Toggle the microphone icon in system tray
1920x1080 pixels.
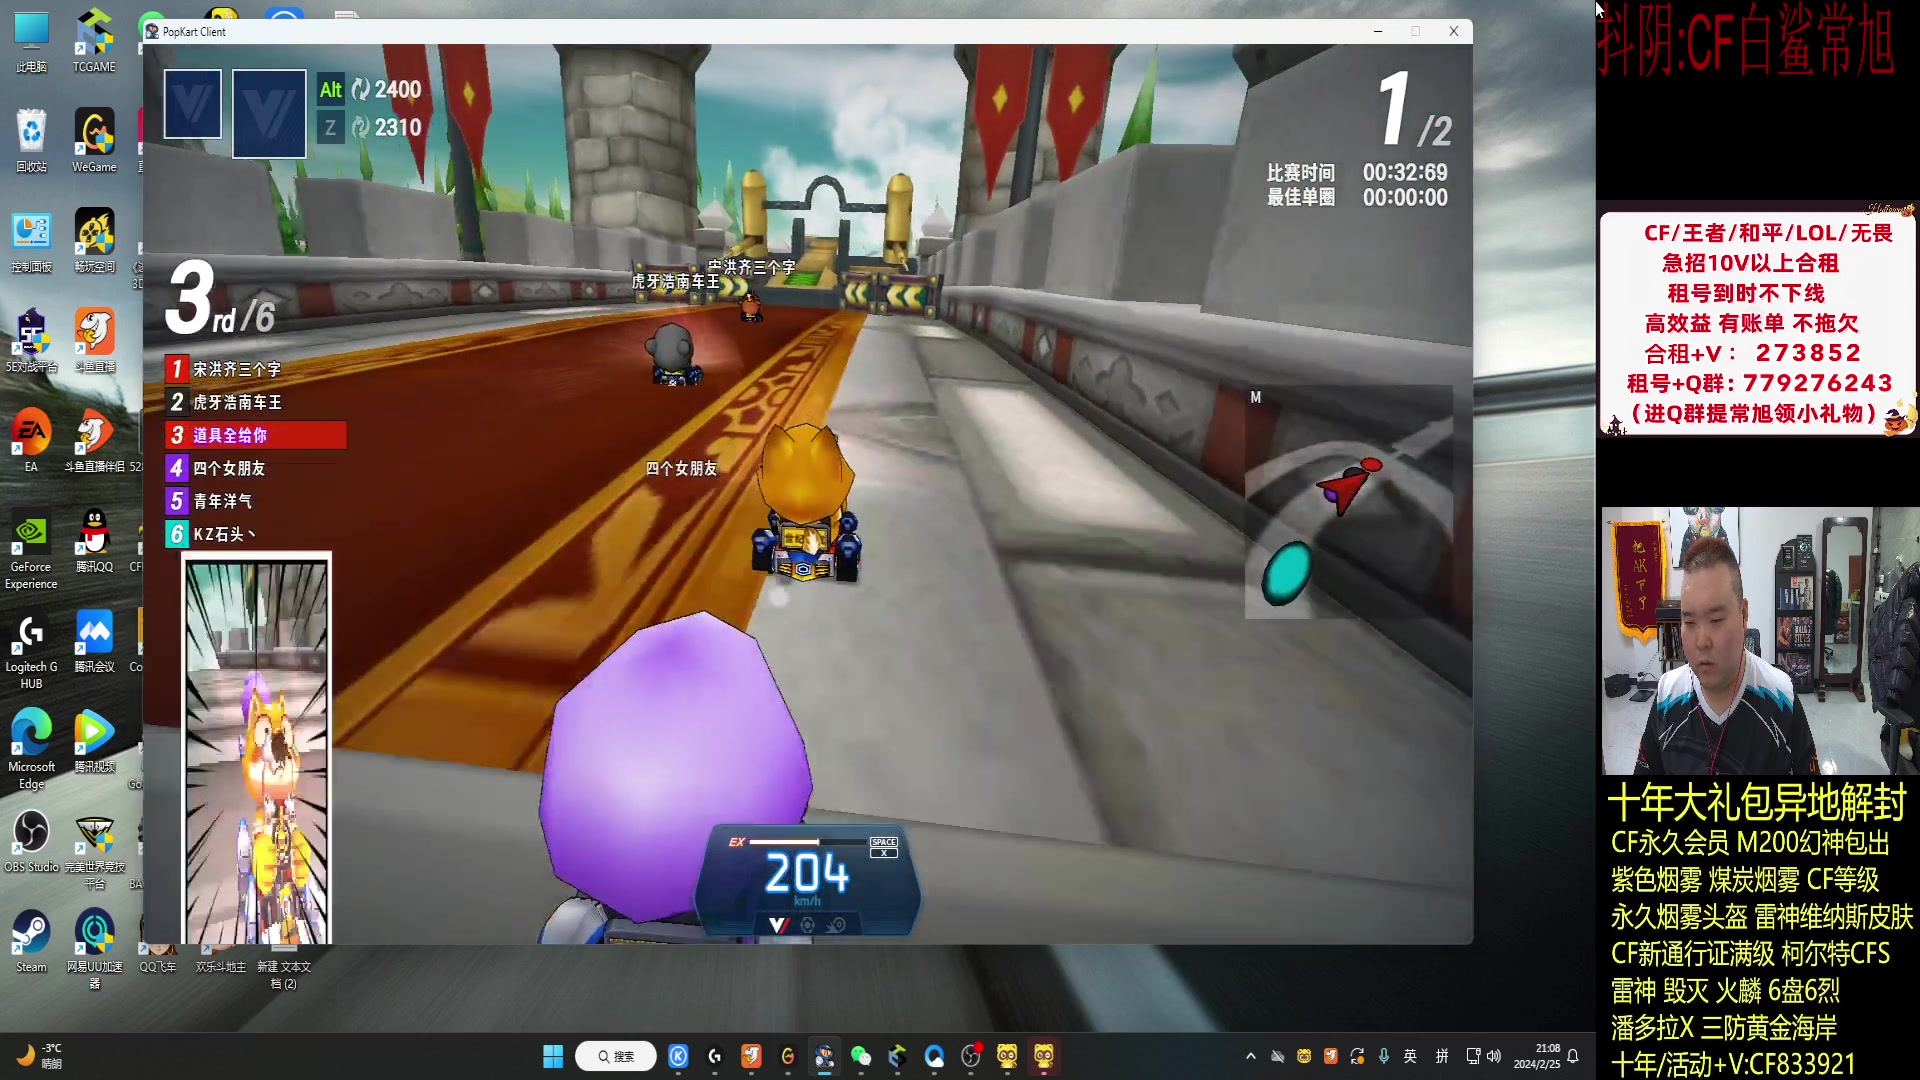1384,1056
